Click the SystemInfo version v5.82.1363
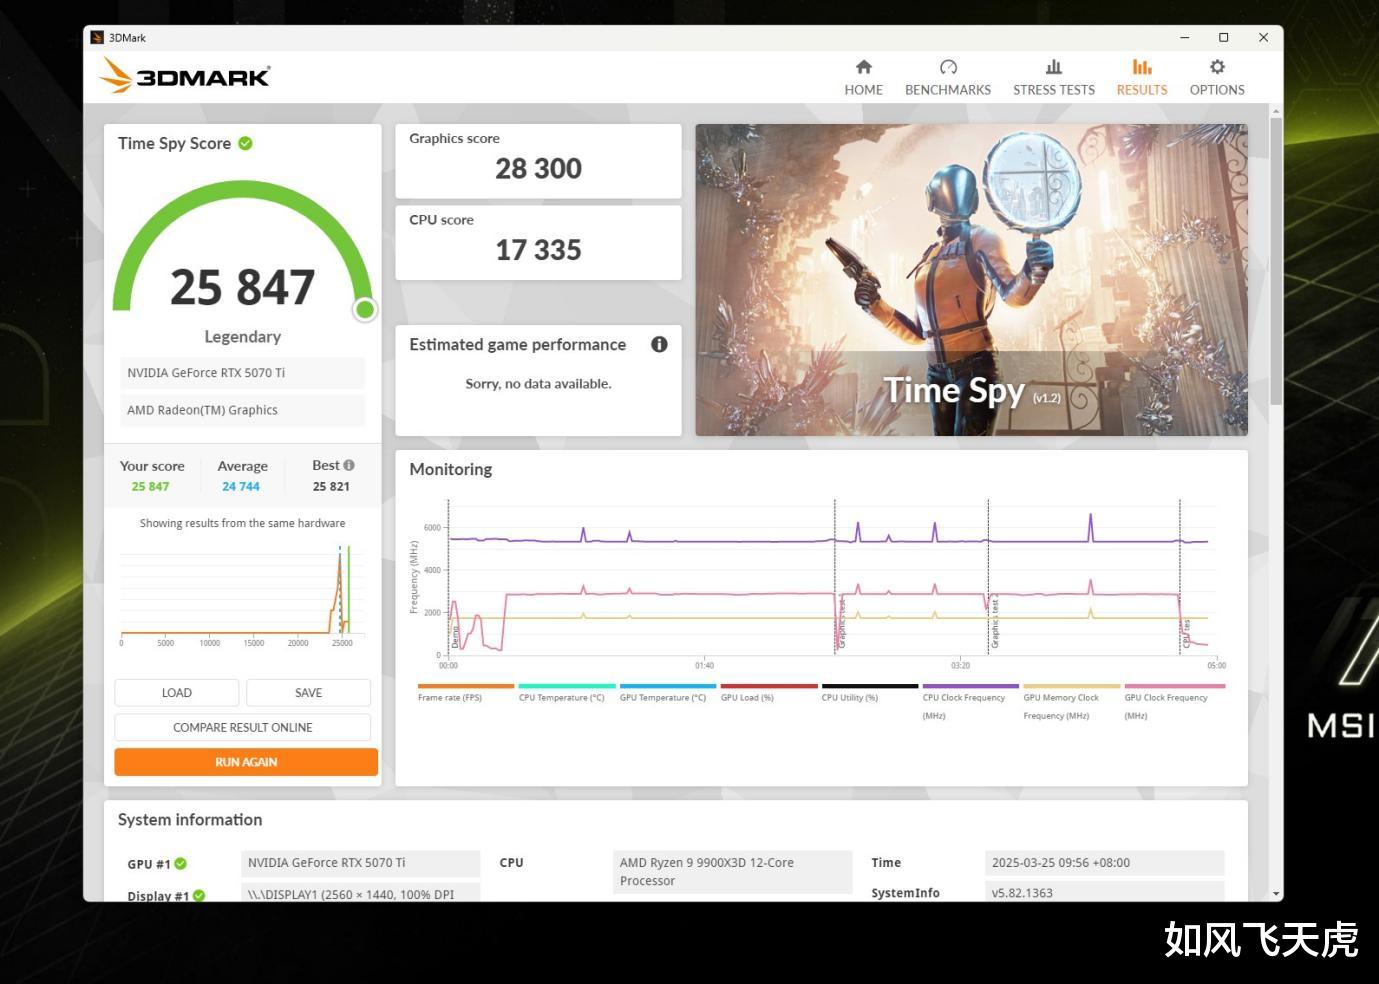Screen dimensions: 1379x984 1104,892
